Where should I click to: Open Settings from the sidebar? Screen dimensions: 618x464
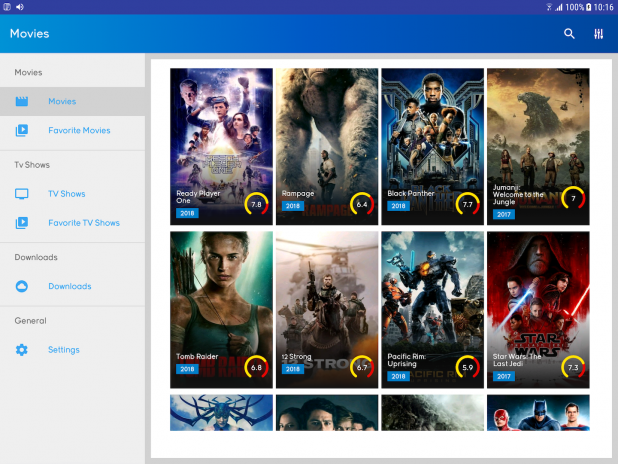[73, 350]
